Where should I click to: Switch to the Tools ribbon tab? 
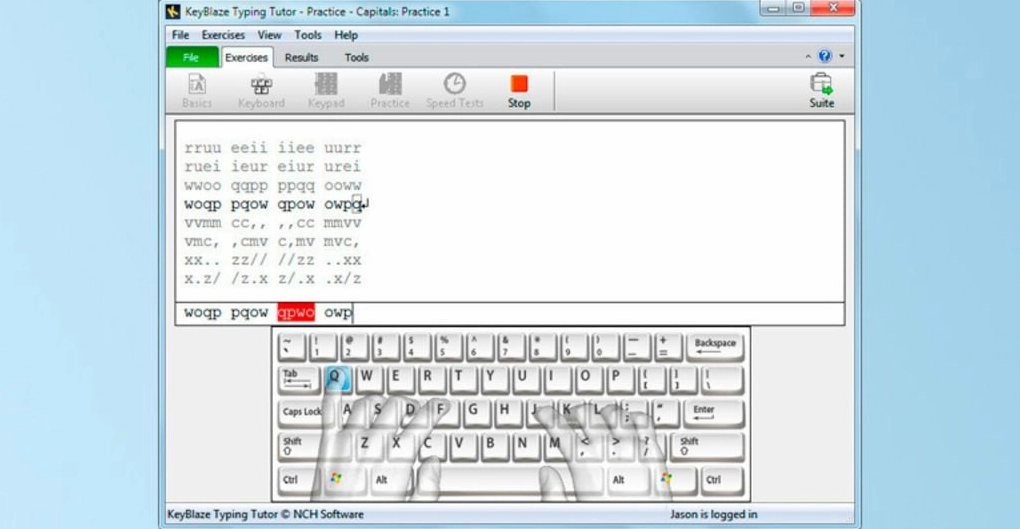pos(356,57)
